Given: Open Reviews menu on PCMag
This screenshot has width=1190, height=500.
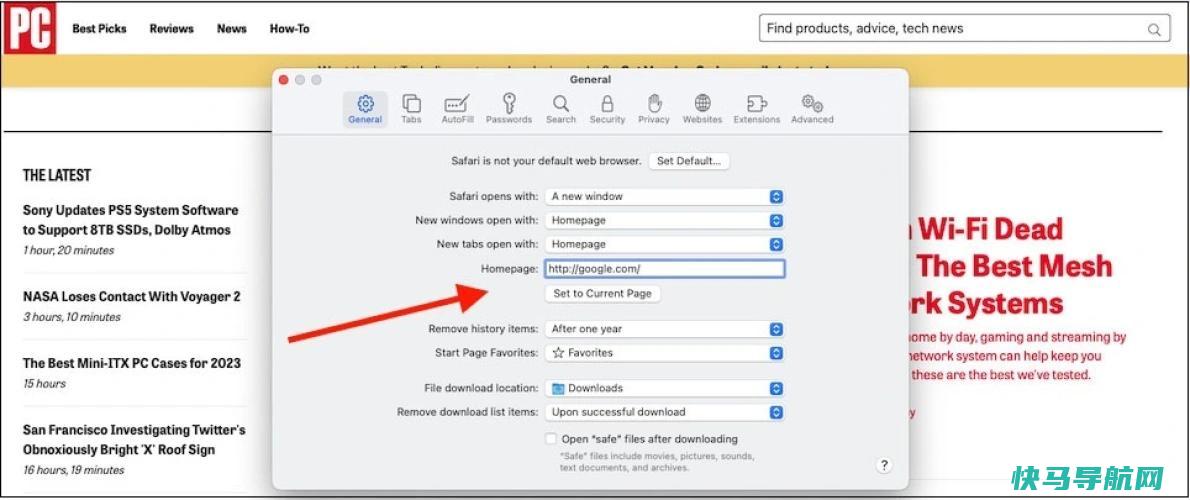Looking at the screenshot, I should click(x=172, y=29).
